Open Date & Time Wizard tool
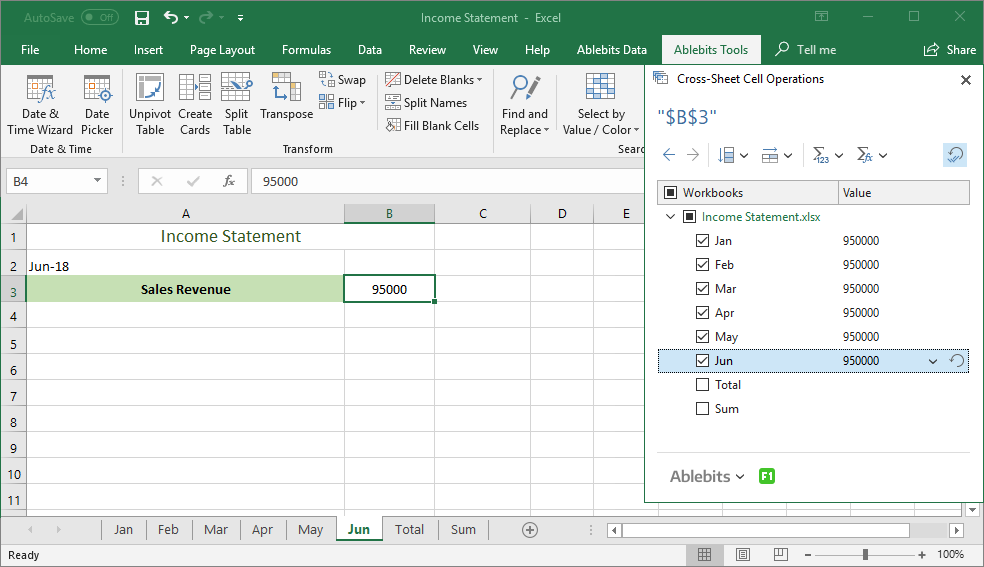 click(40, 105)
